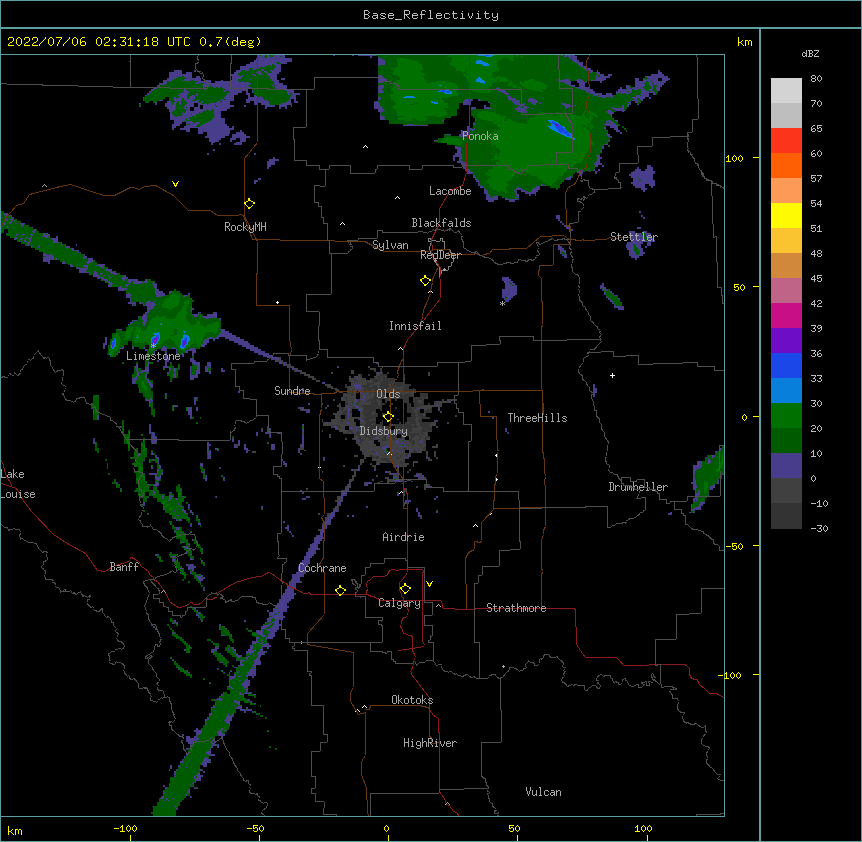Select the light gray top swatch at 80 dBZ
The image size is (862, 842).
click(786, 91)
